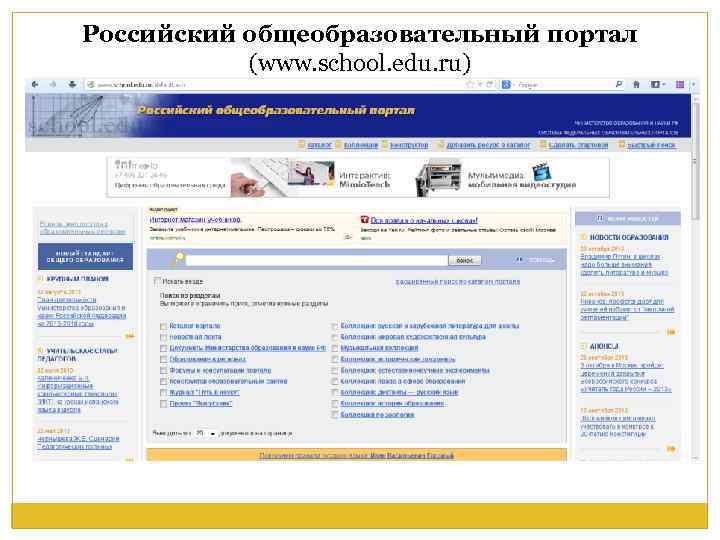Click the film clapper icon in banner
Image resolution: width=720 pixels, height=540 pixels.
click(542, 171)
